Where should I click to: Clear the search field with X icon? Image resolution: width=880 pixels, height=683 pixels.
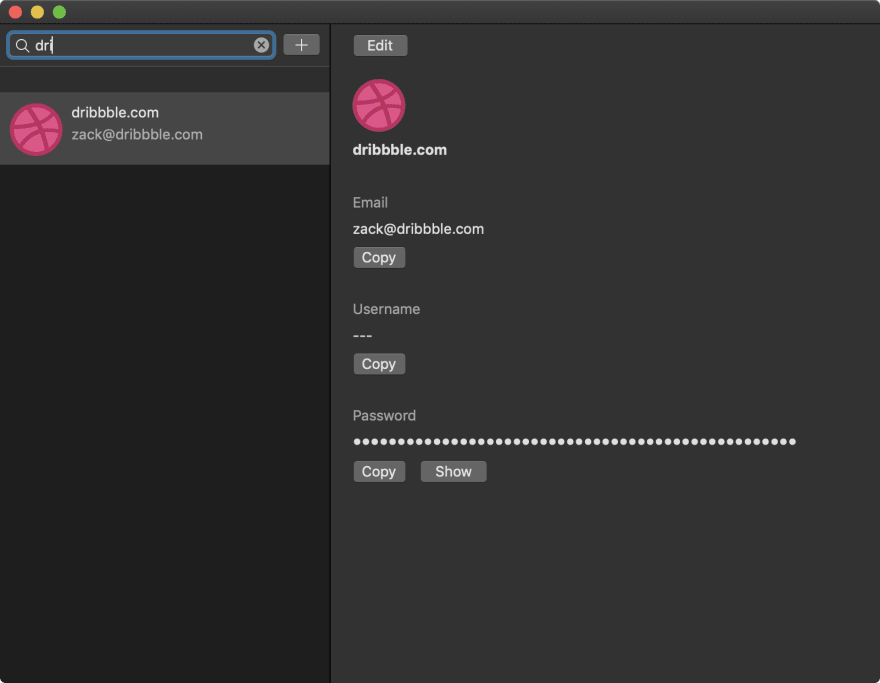[261, 45]
